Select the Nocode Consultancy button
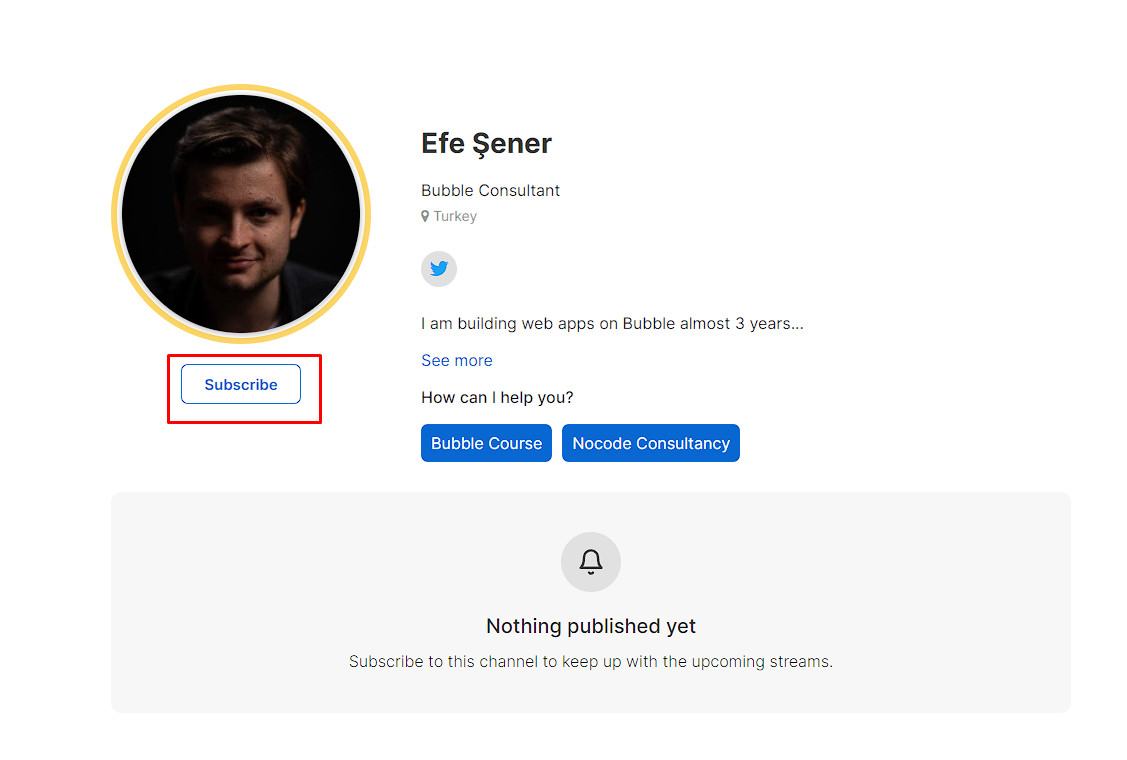This screenshot has width=1127, height=760. pos(650,443)
